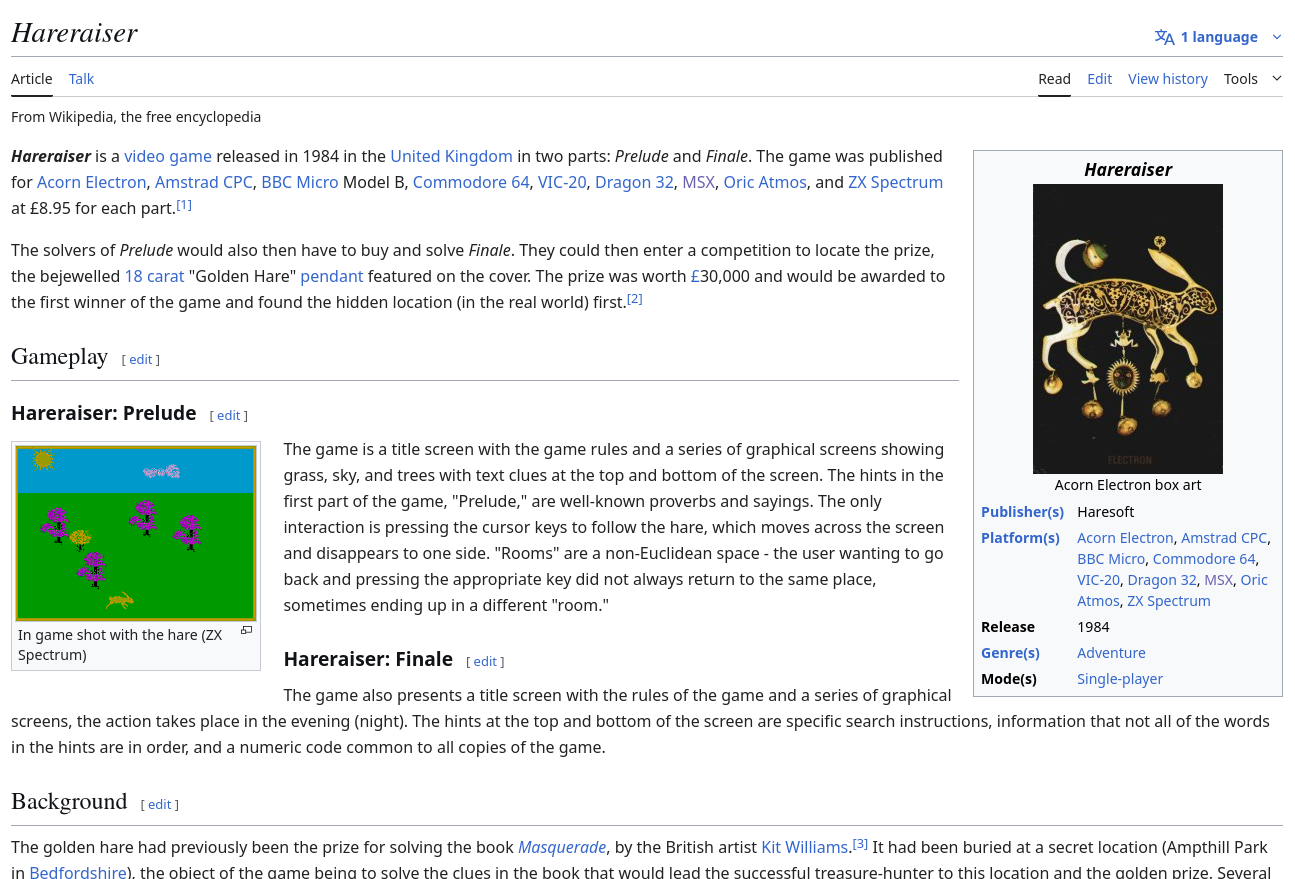The height and width of the screenshot is (879, 1295).
Task: Click 'Dragon 32' in the intro paragraph
Action: point(635,182)
